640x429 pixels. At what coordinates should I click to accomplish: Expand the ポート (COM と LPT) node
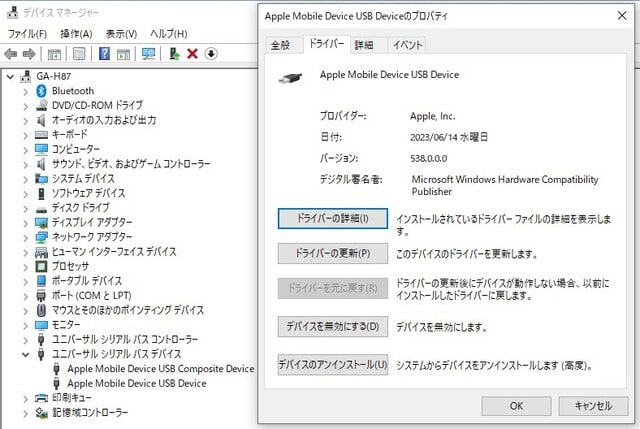click(x=26, y=296)
